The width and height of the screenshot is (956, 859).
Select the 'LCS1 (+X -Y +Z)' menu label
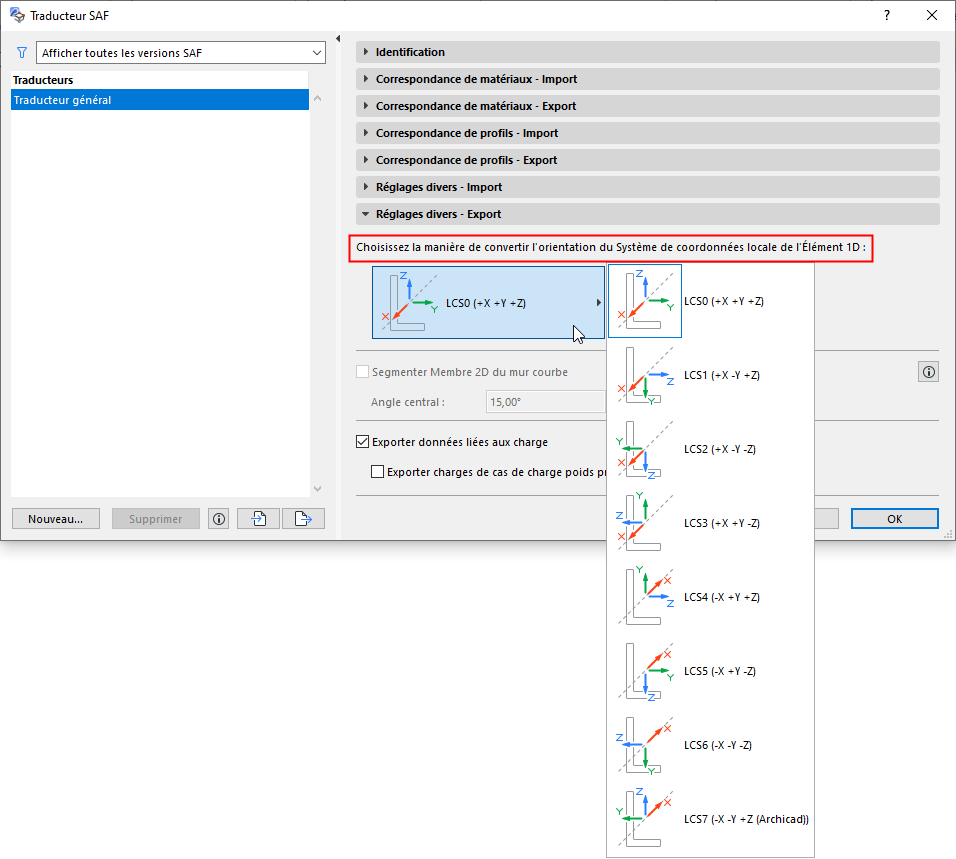[x=722, y=375]
